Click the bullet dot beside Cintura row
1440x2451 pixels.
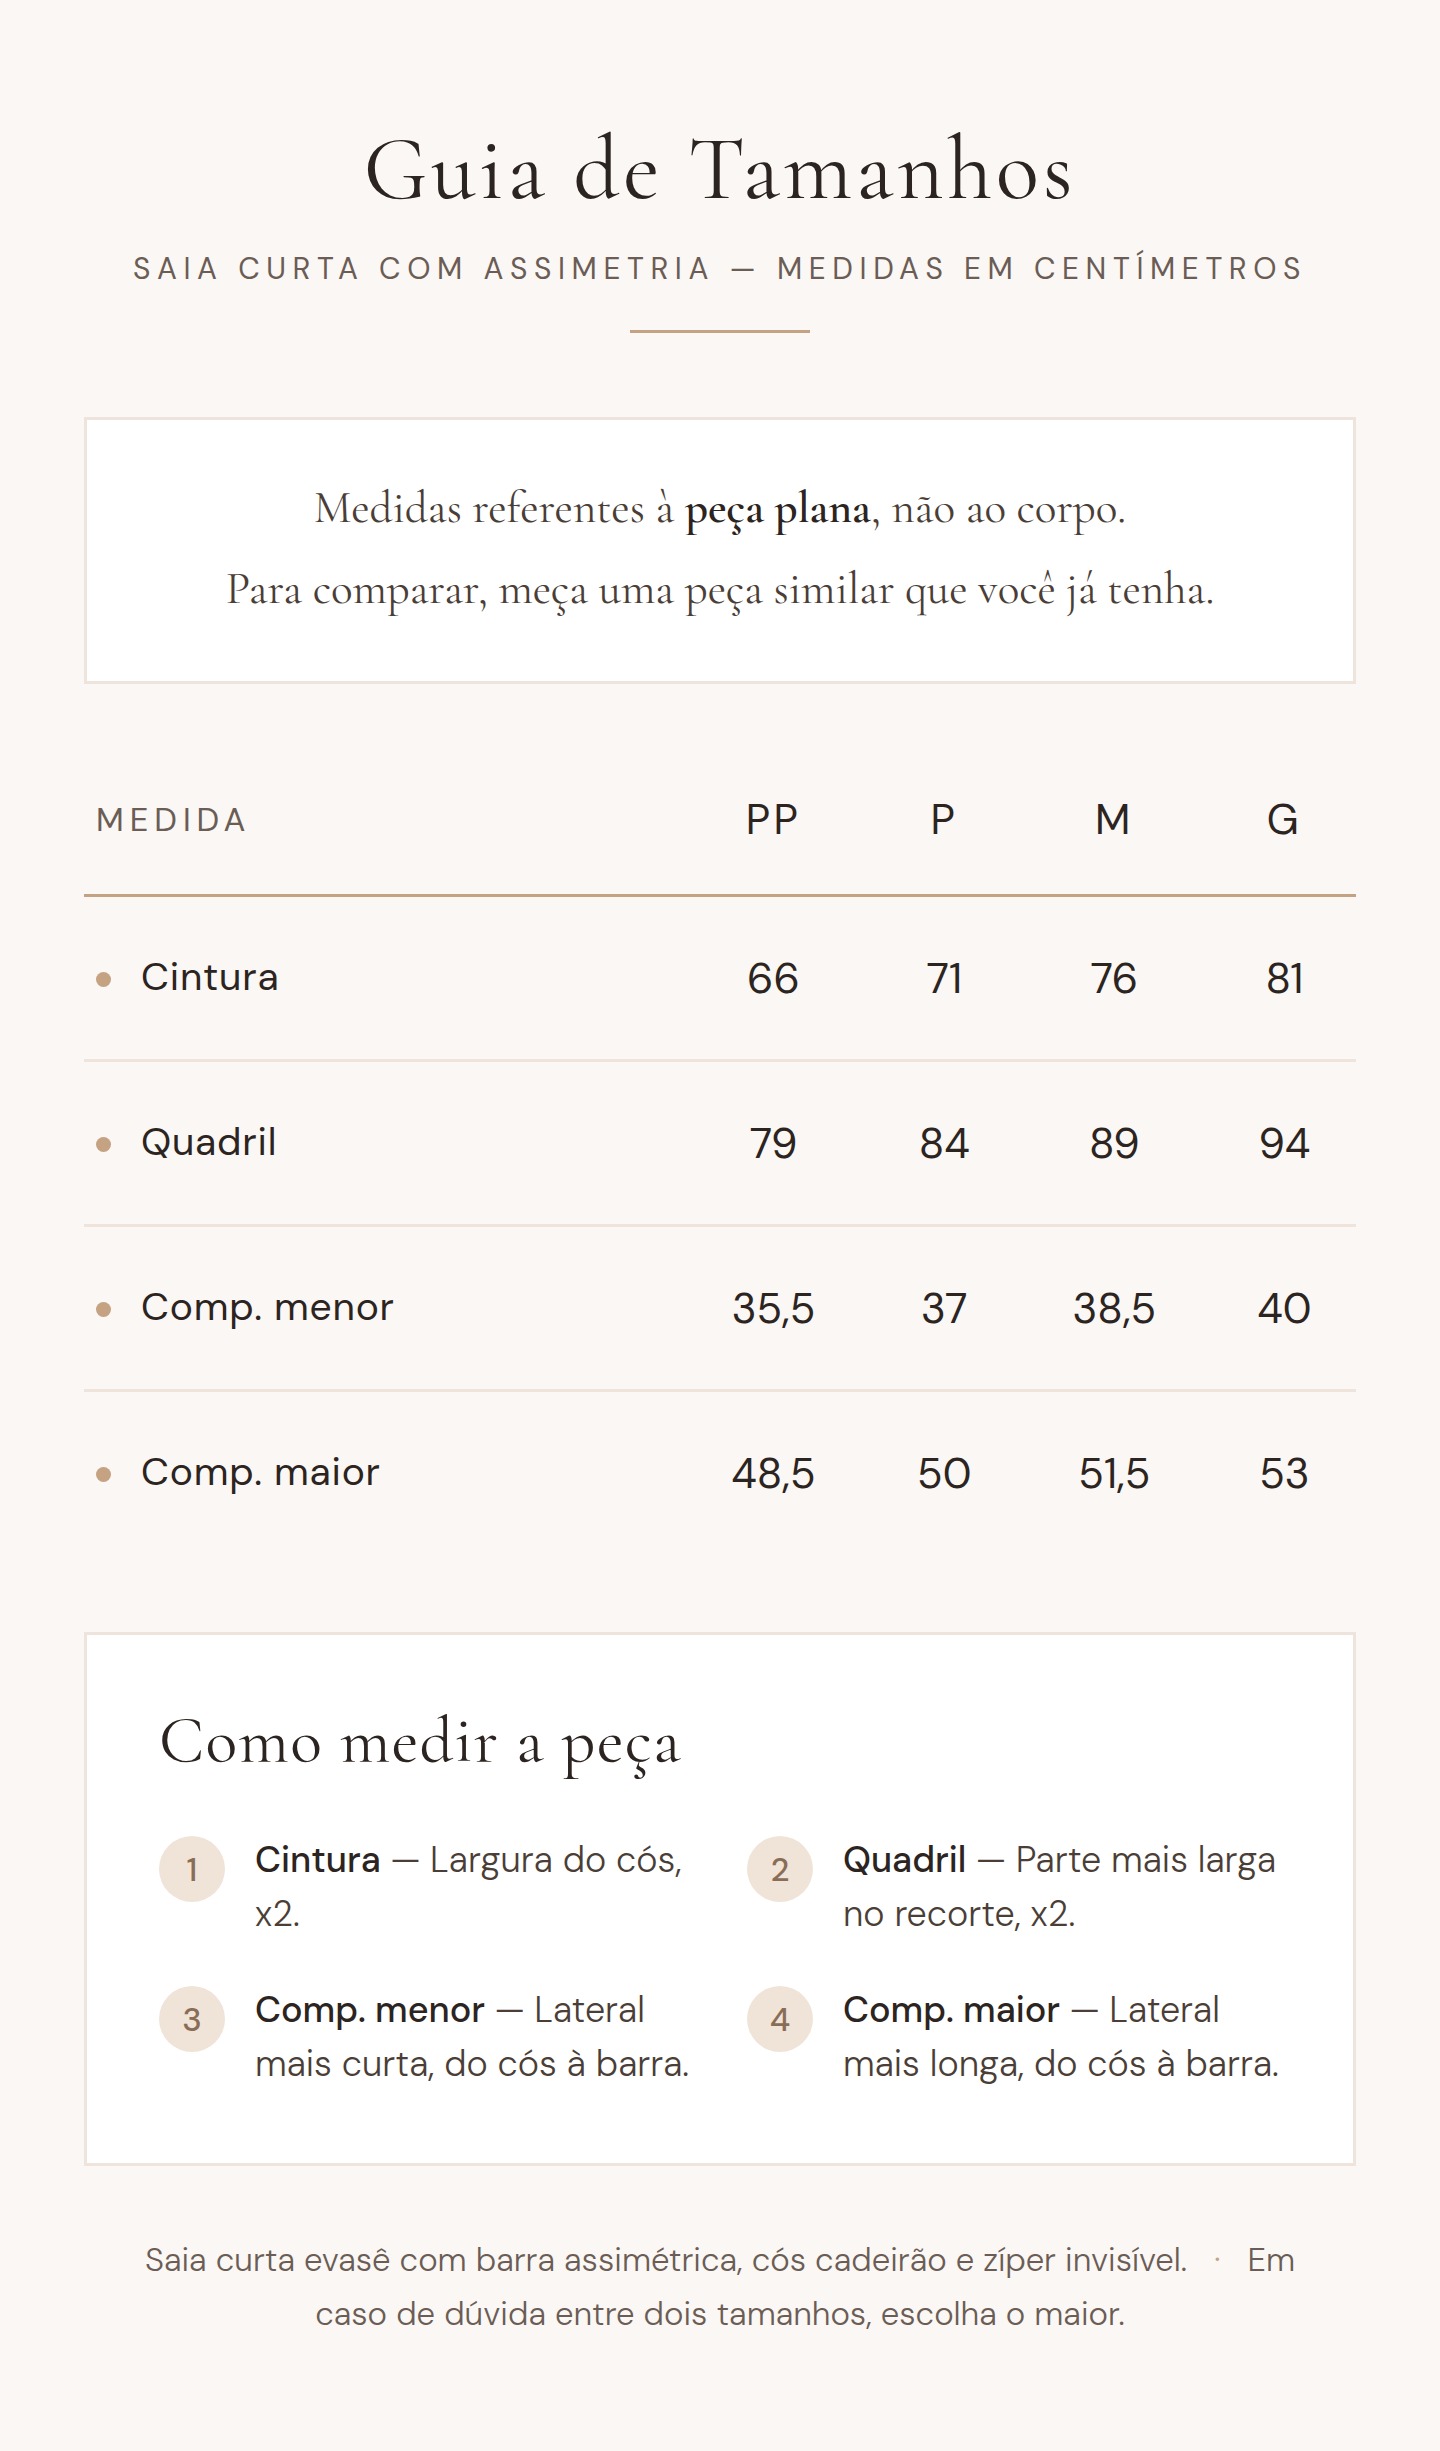pos(103,979)
